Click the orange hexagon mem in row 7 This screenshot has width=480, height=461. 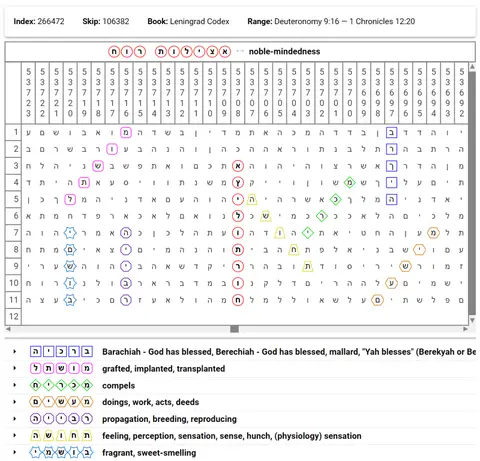(x=433, y=233)
